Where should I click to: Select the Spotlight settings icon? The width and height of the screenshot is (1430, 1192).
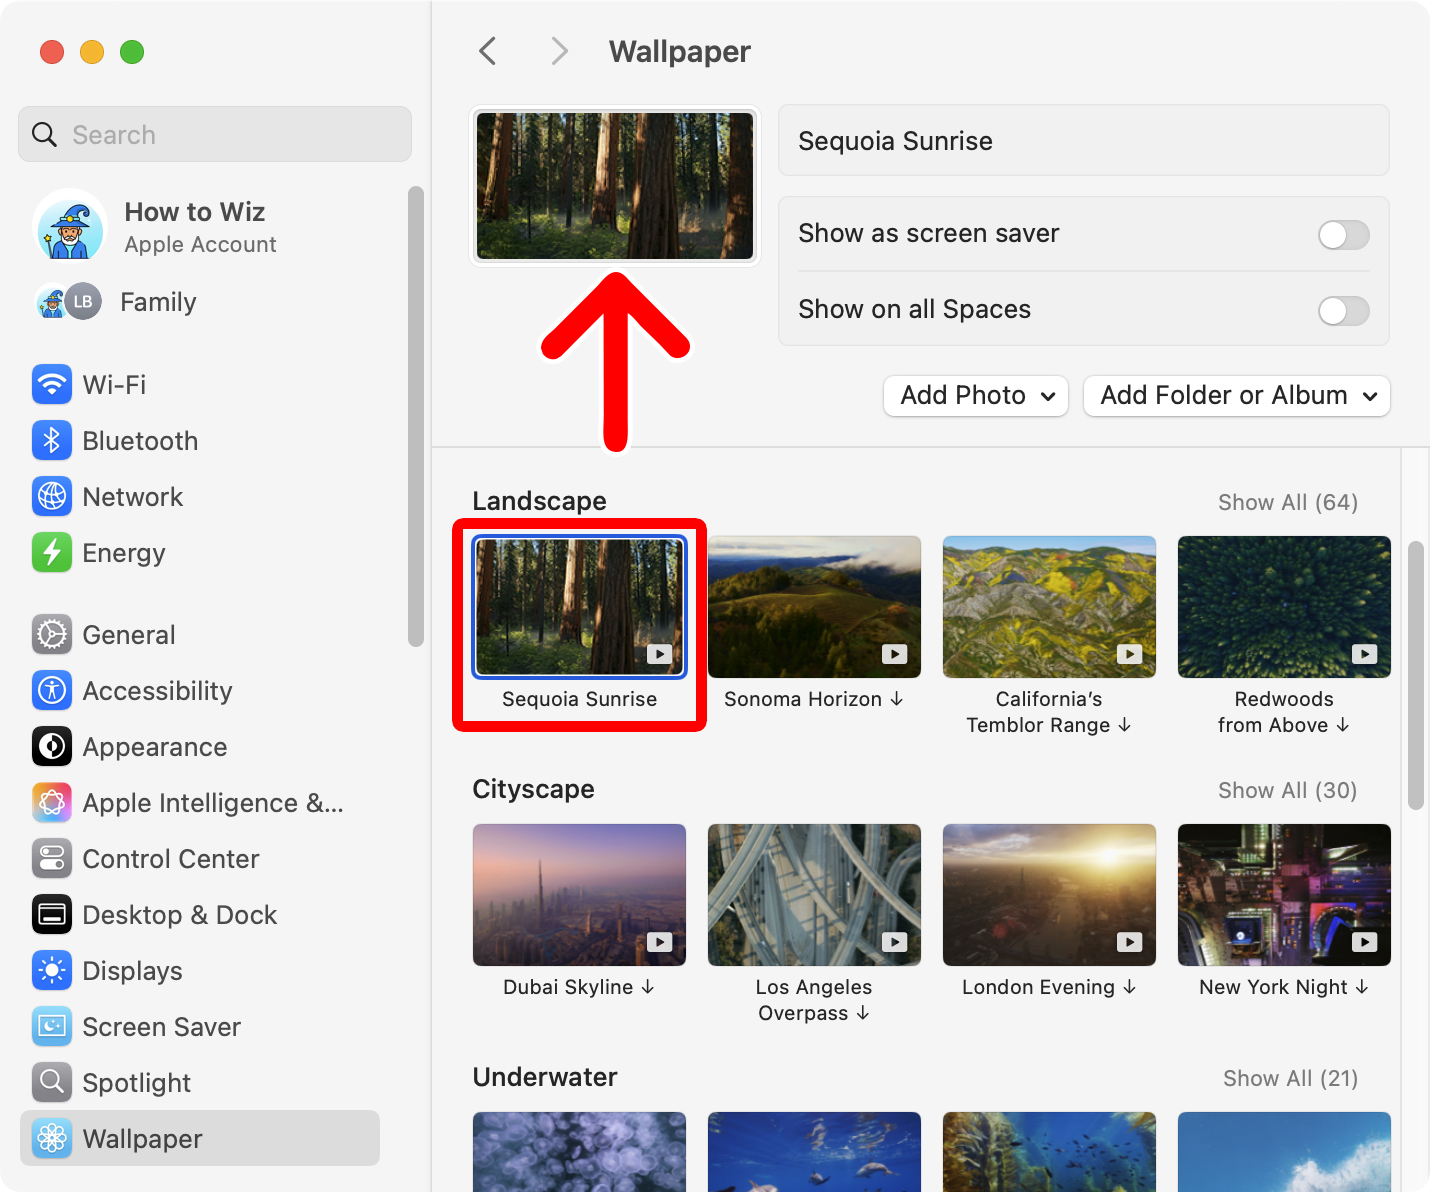pyautogui.click(x=52, y=1082)
